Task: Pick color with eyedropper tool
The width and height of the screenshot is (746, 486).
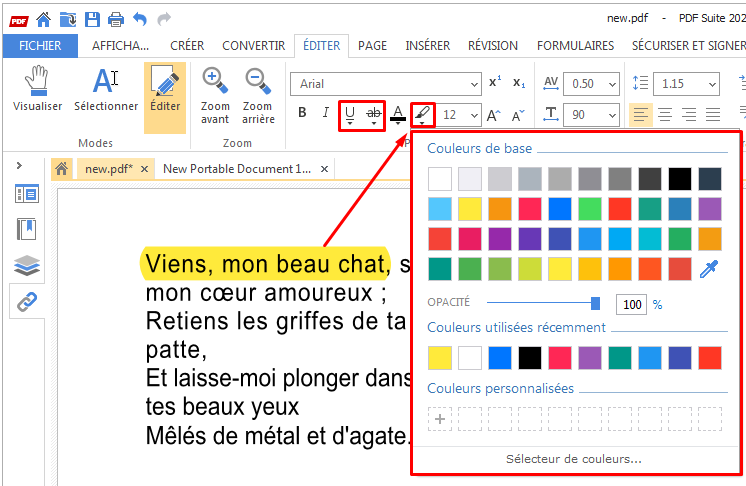Action: click(709, 269)
